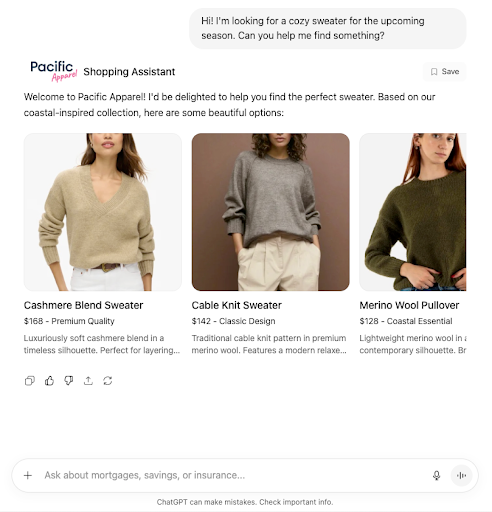This screenshot has width=492, height=512.
Task: Open the Cashmere Blend Sweater photo
Action: coord(103,212)
